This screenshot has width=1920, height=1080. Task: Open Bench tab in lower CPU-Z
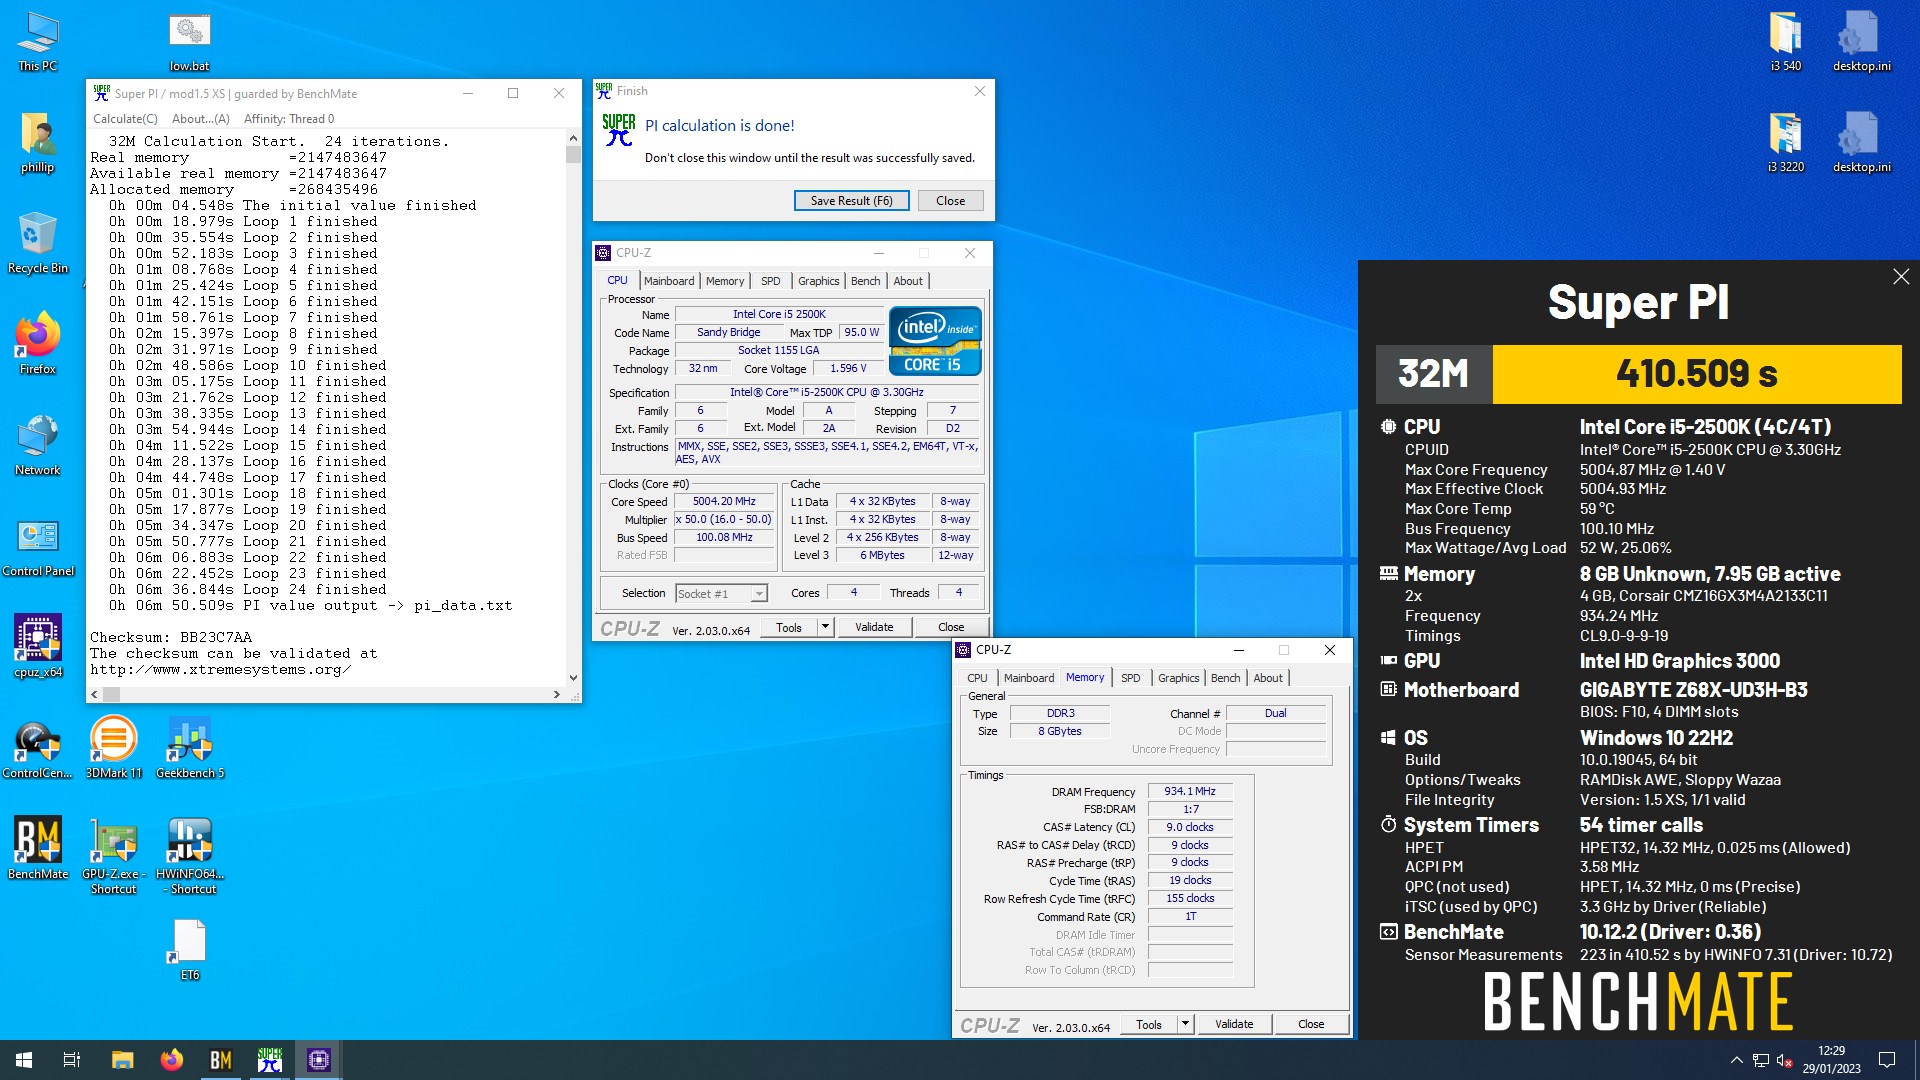click(x=1225, y=678)
